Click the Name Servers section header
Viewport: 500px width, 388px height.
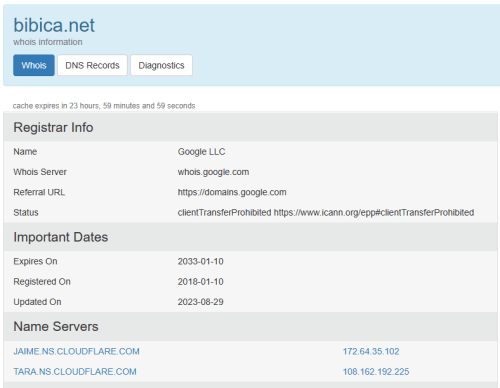tap(251, 326)
